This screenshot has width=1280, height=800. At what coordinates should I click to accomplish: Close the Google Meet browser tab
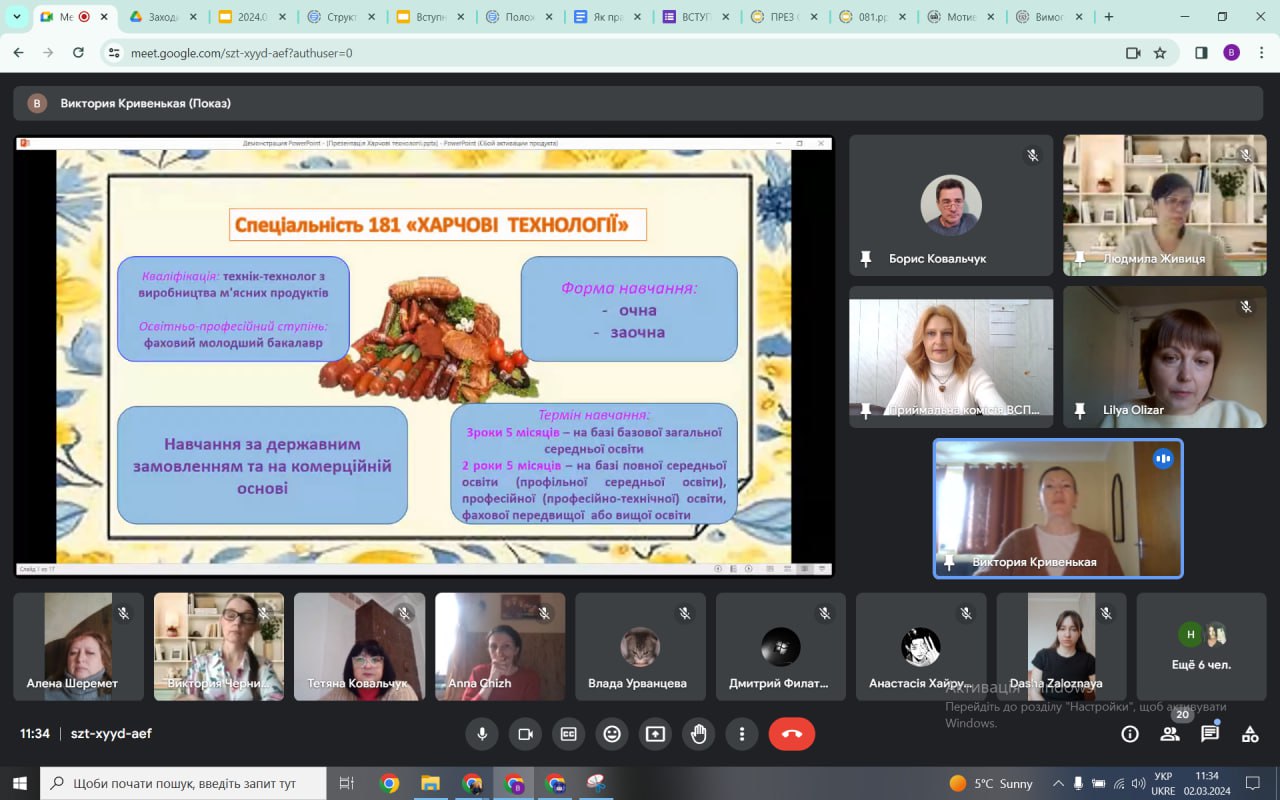click(x=105, y=17)
